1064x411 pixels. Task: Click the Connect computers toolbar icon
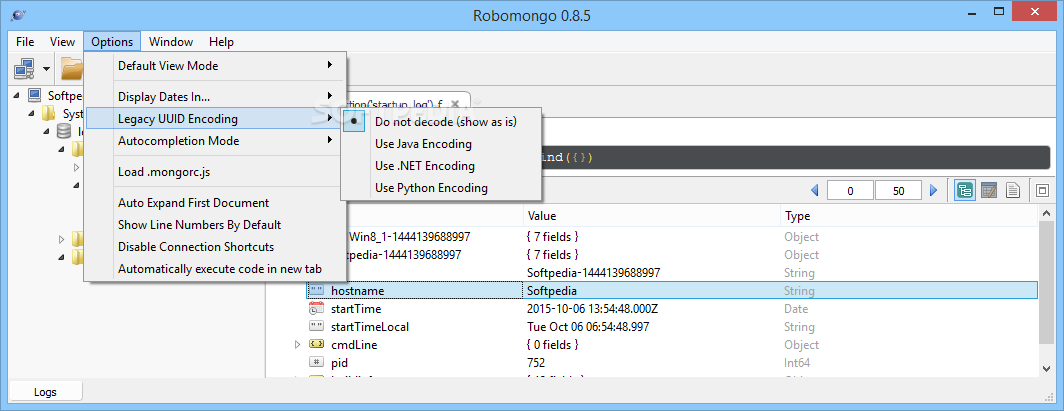point(24,68)
